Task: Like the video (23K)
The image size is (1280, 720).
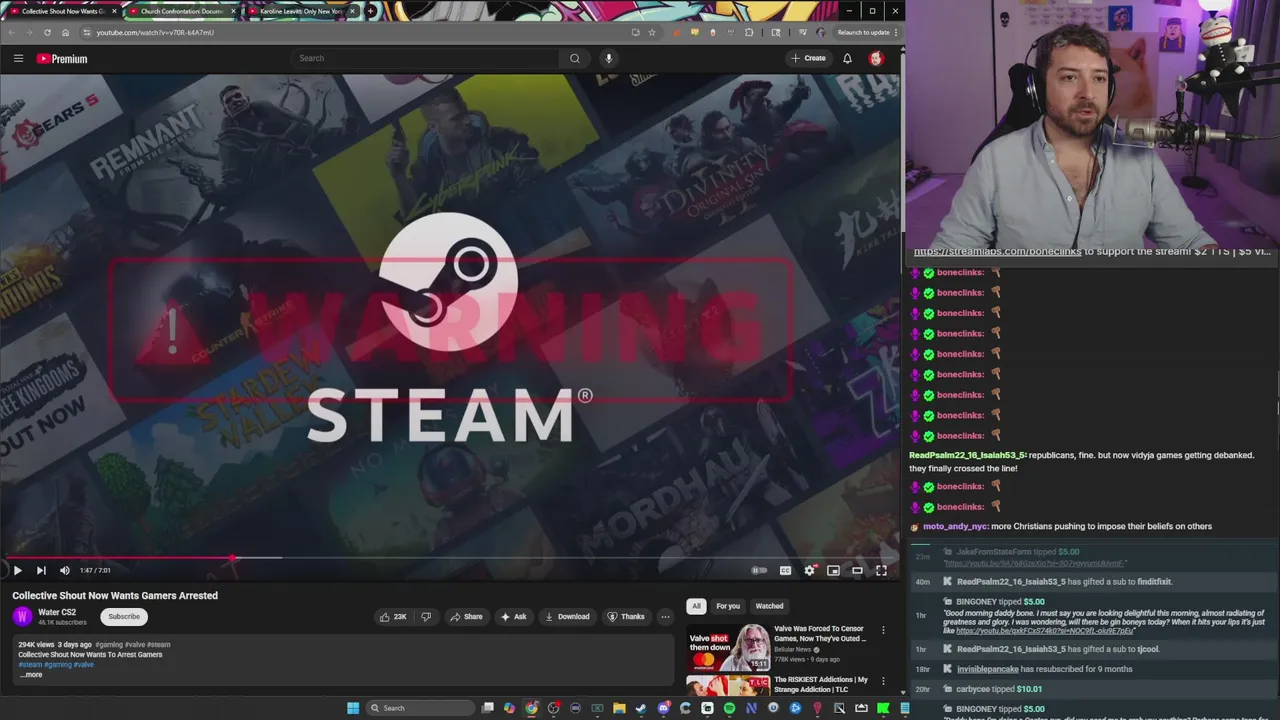Action: pos(393,616)
